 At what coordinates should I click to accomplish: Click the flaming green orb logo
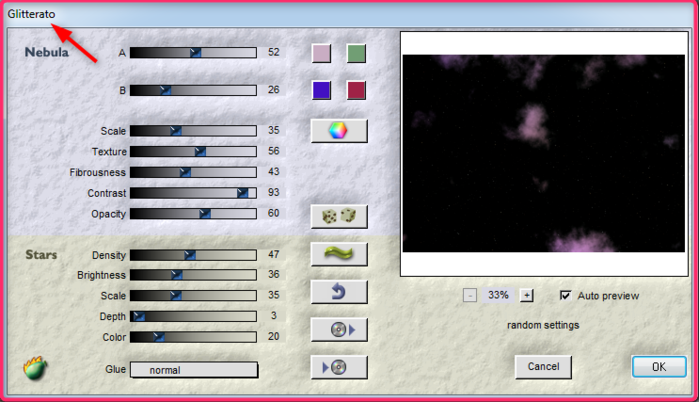point(35,368)
